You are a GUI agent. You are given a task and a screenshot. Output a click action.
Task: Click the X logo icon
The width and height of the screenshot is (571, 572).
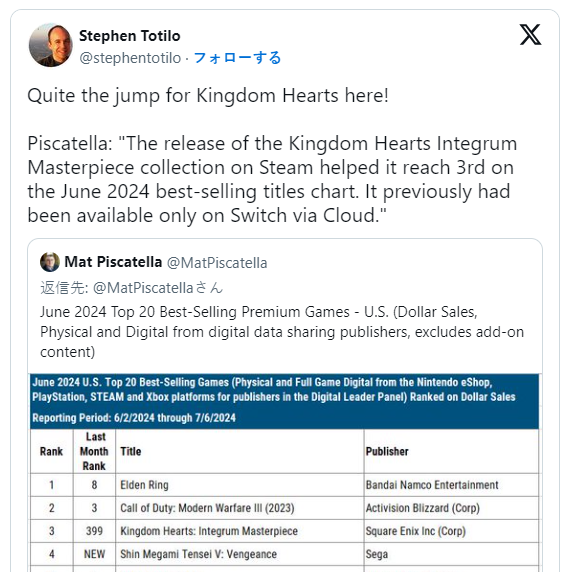pos(531,35)
